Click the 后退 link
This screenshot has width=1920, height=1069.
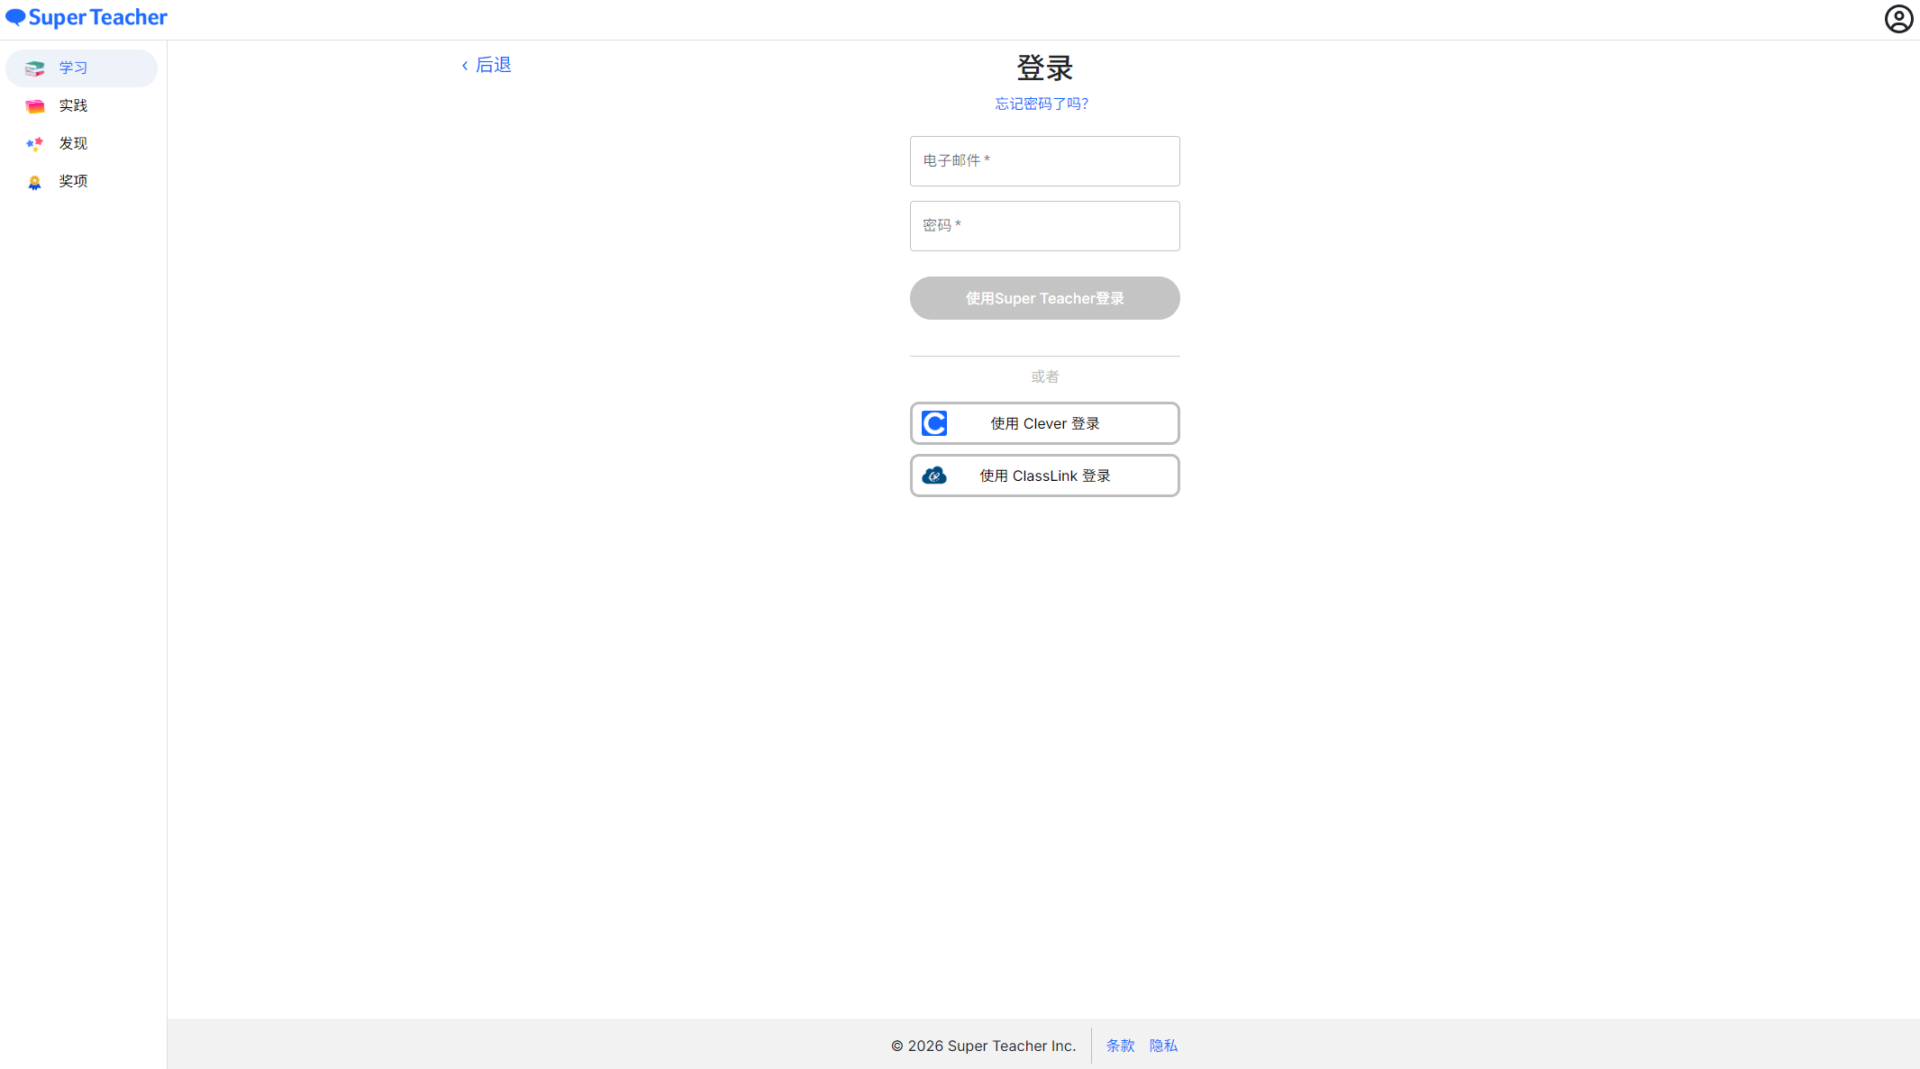click(492, 64)
